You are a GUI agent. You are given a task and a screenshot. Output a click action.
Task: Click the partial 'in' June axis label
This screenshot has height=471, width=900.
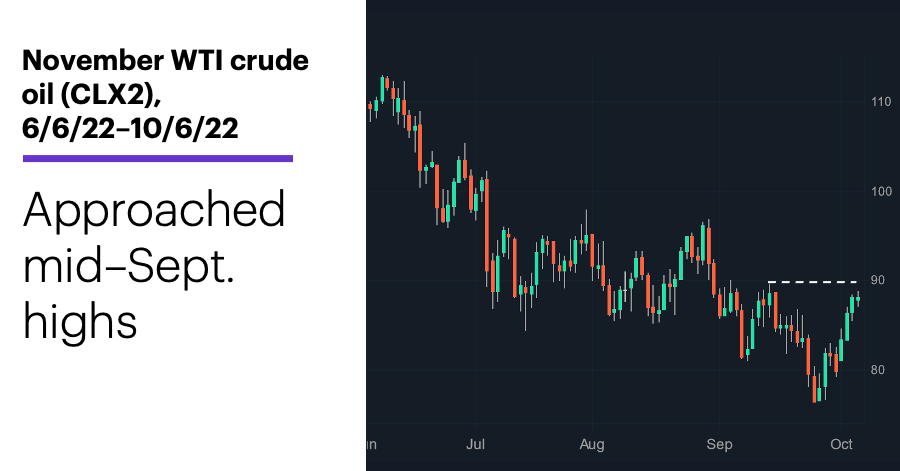(371, 444)
